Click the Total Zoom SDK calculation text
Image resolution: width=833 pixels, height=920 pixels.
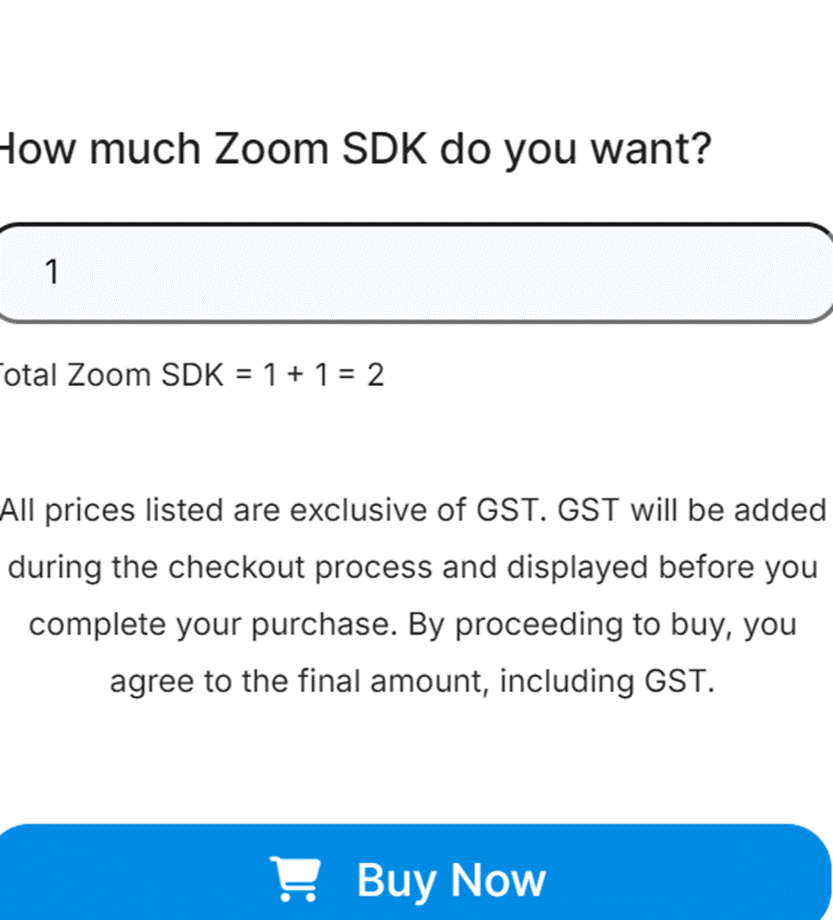(x=190, y=375)
